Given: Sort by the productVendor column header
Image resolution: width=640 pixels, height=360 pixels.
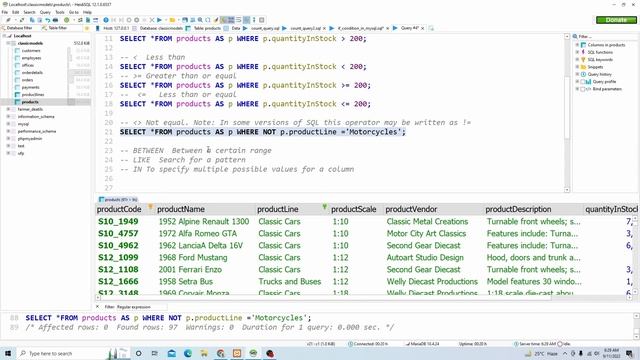Looking at the screenshot, I should click(433, 209).
